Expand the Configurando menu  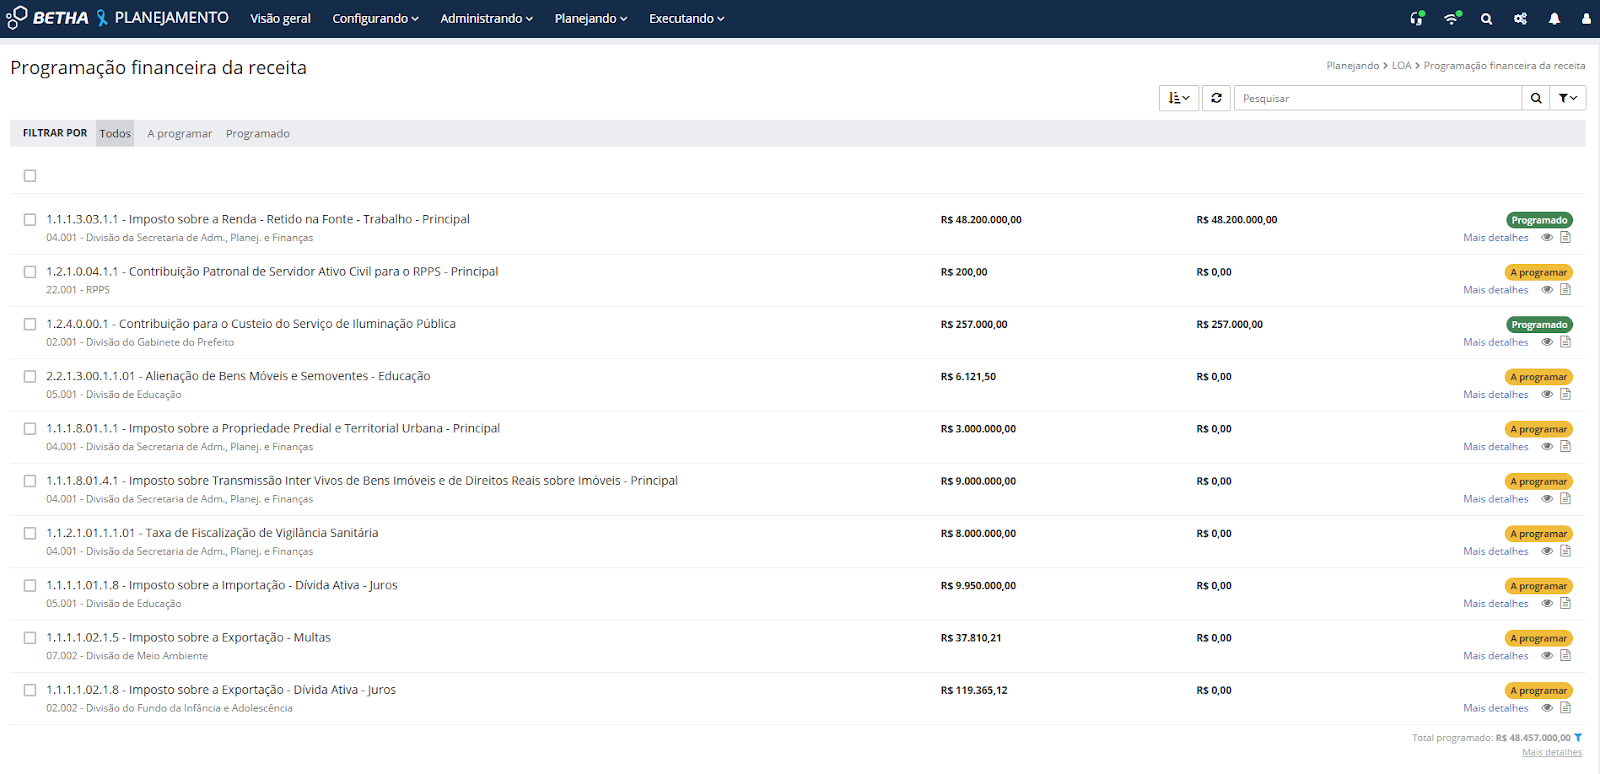375,19
